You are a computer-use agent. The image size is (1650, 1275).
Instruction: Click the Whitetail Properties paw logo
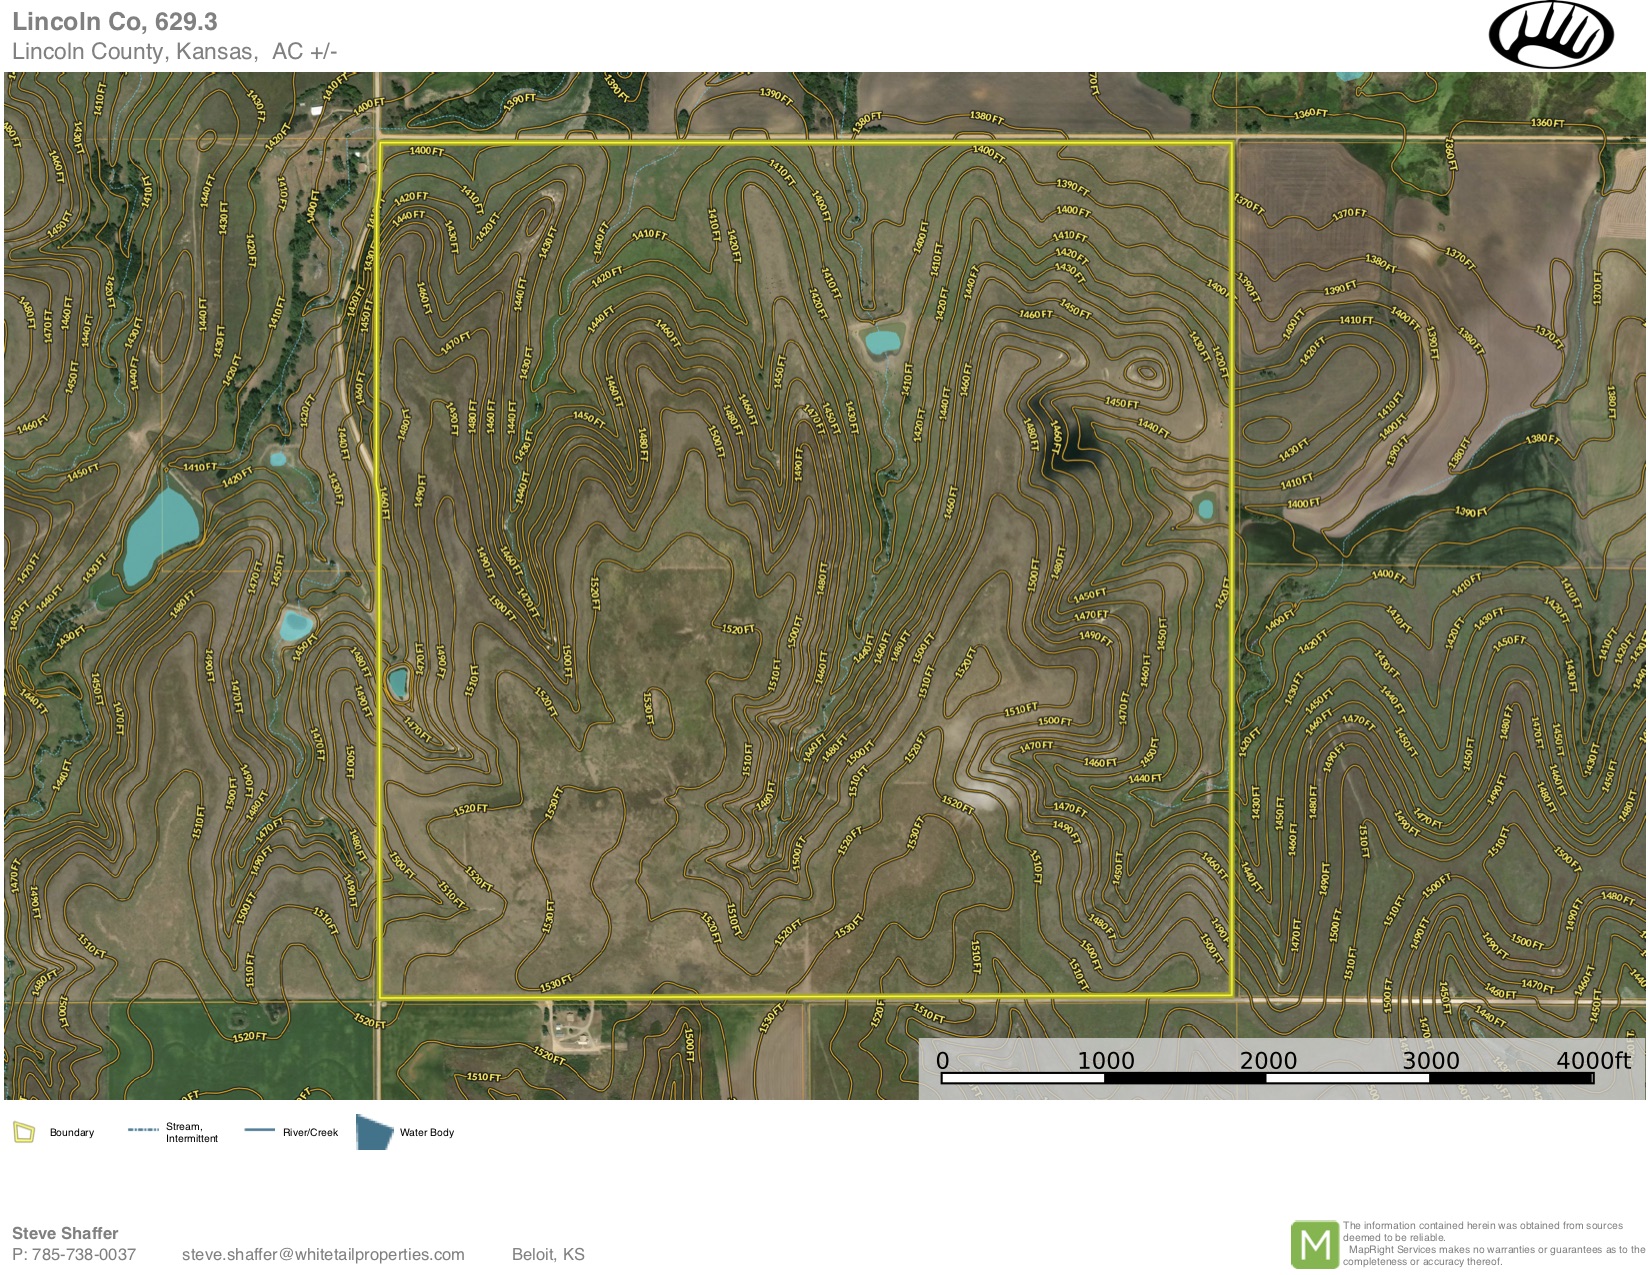(1551, 34)
